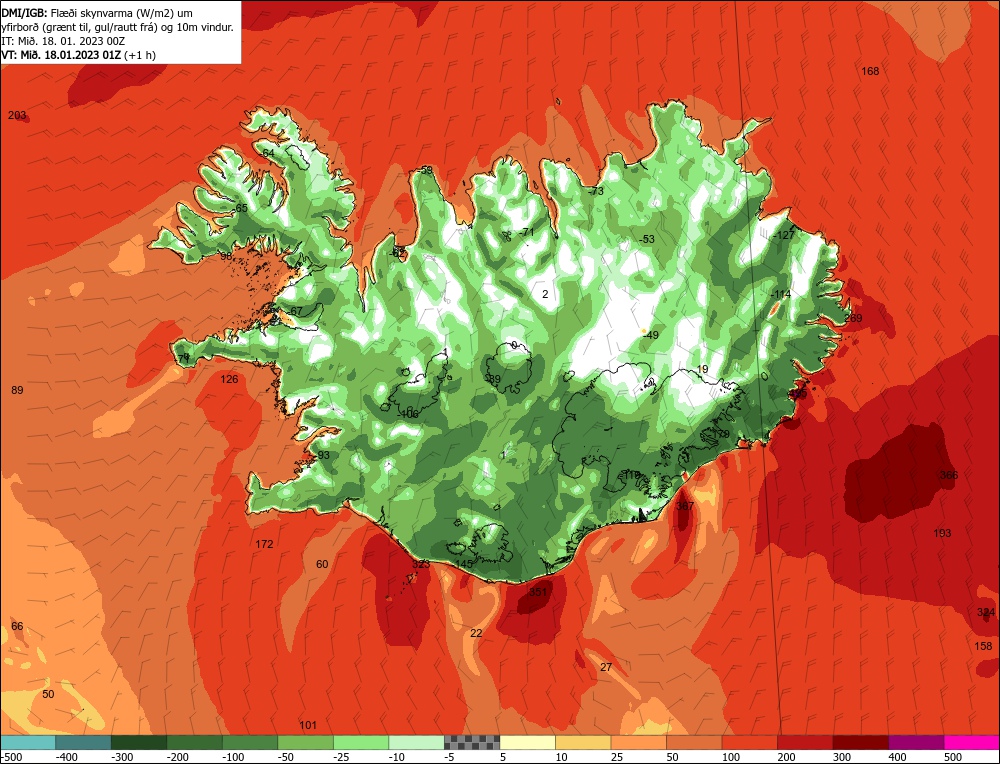
Task: Select the checkered -5 to 5 legend swatch
Action: click(x=472, y=742)
